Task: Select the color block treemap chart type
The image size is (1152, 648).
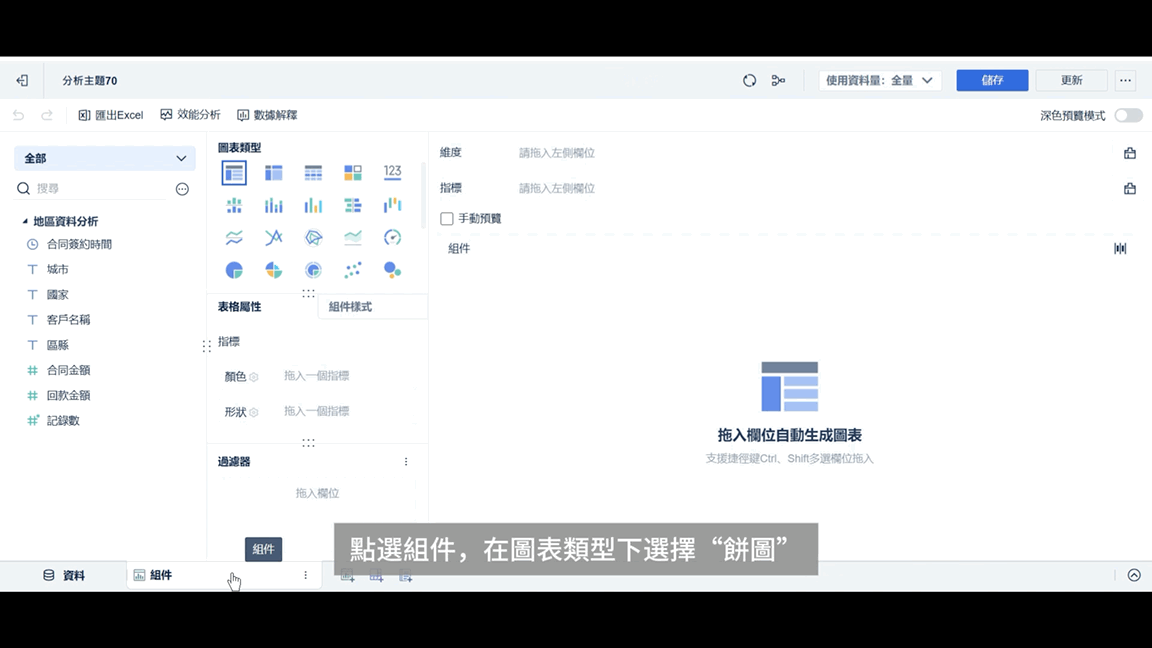Action: click(353, 173)
